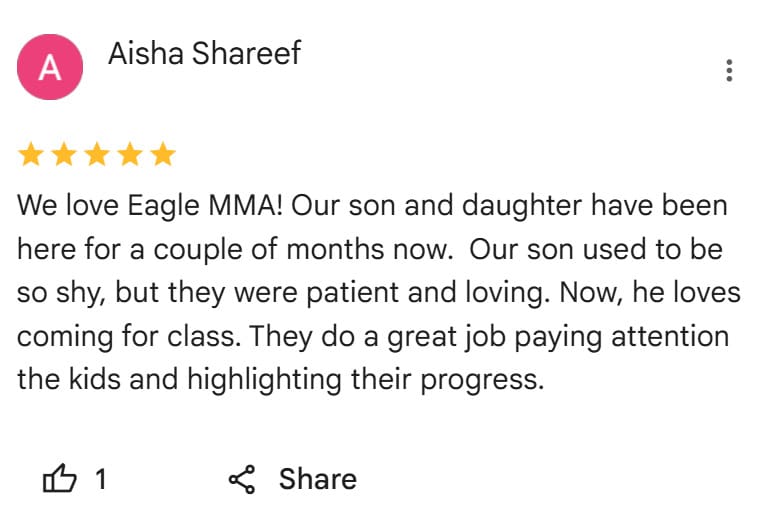The height and width of the screenshot is (515, 772).
Task: Click "coming for class" in review text
Action: click(129, 337)
